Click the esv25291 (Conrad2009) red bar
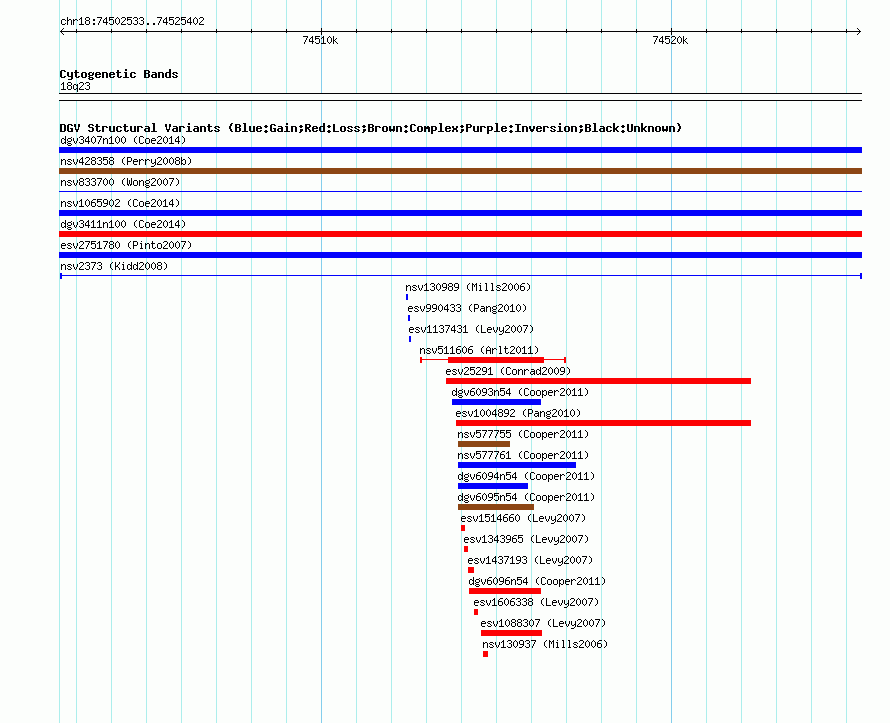 598,381
